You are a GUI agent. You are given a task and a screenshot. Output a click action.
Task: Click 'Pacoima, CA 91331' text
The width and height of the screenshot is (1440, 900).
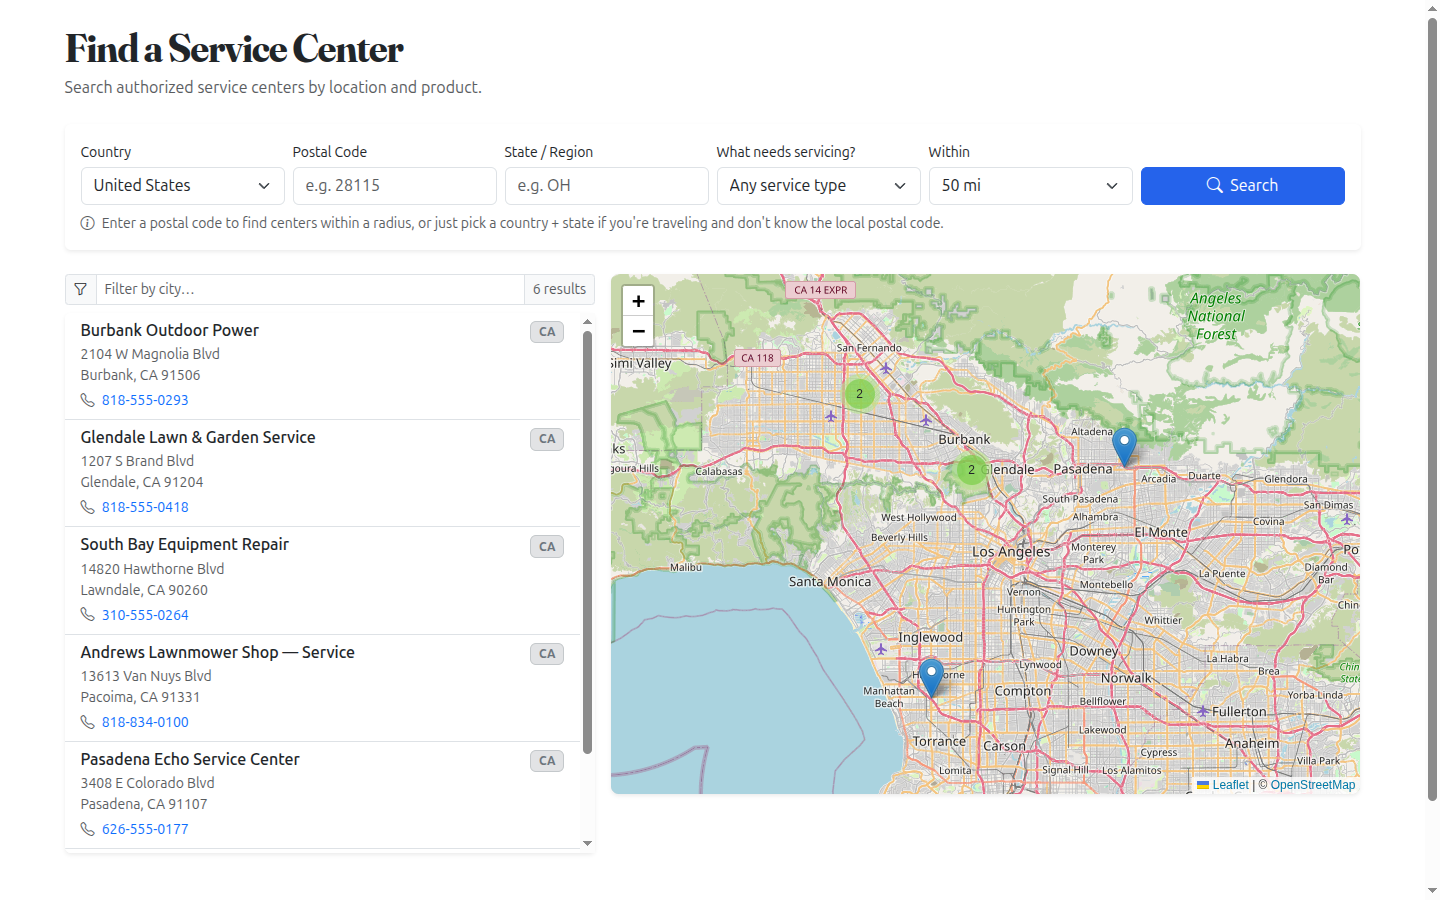(x=140, y=697)
